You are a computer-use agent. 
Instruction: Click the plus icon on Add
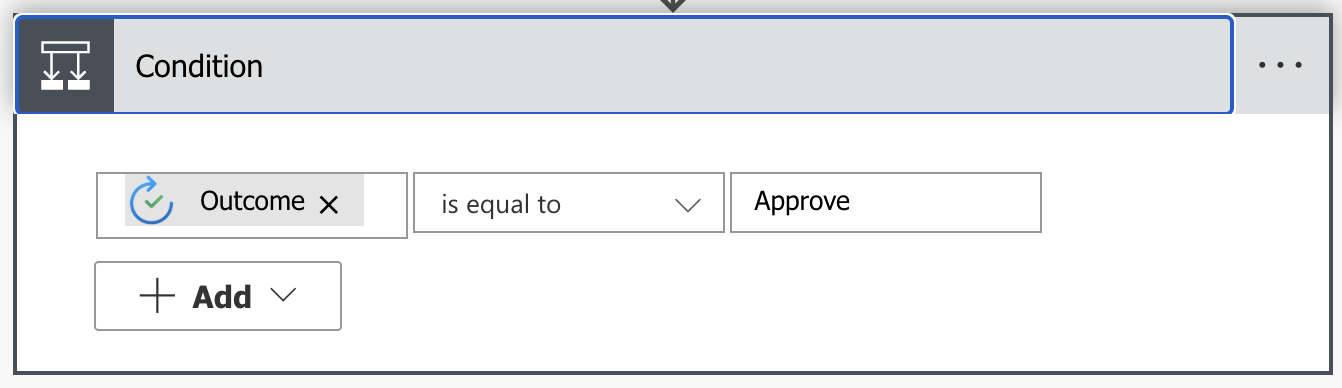(x=157, y=297)
